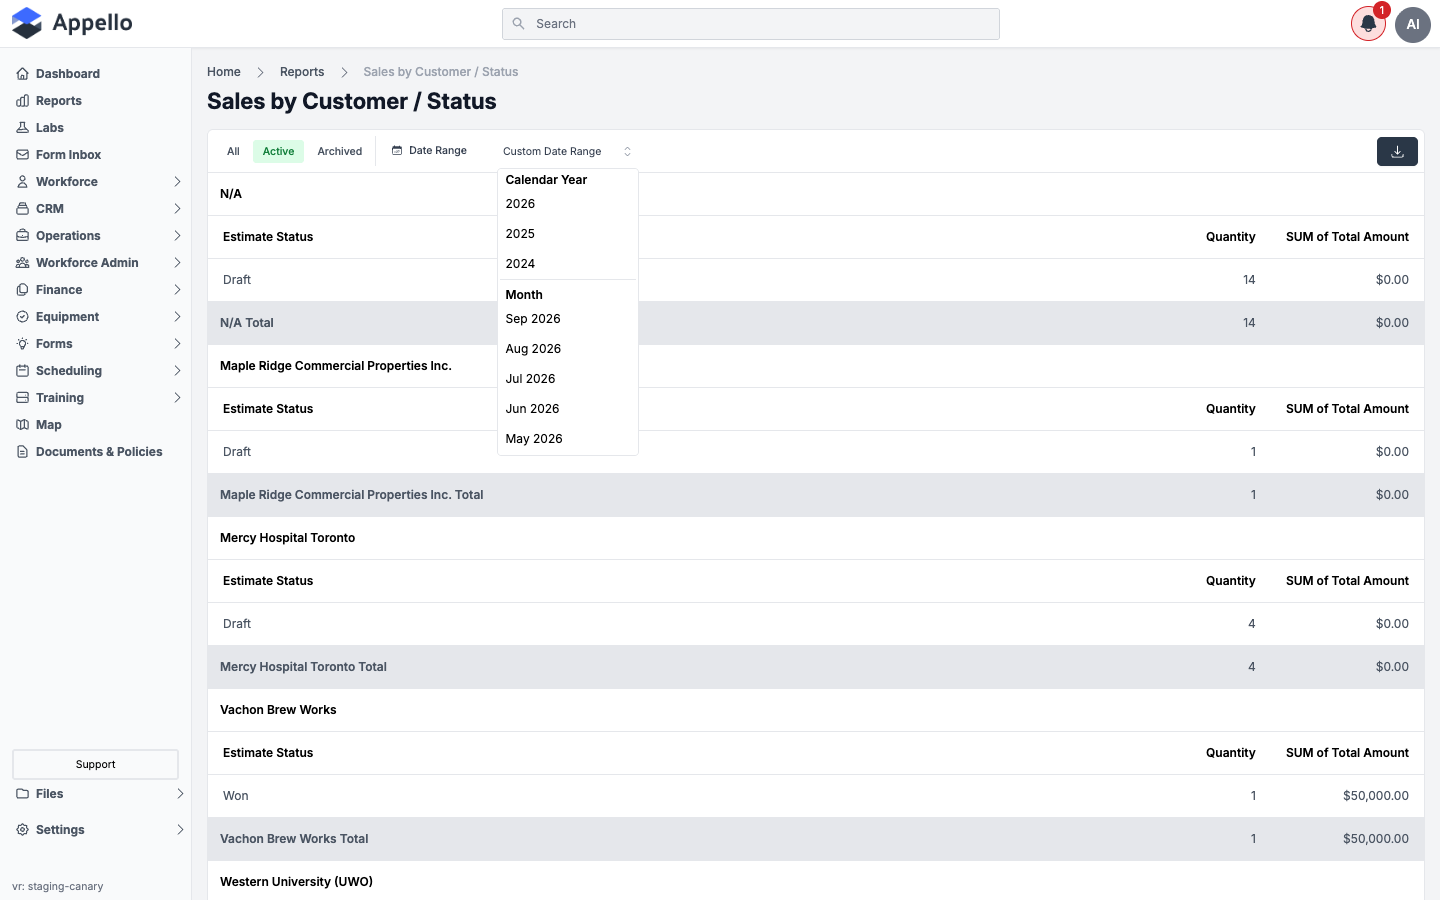Expand the Scheduling sidebar section
This screenshot has width=1440, height=918.
pyautogui.click(x=177, y=371)
